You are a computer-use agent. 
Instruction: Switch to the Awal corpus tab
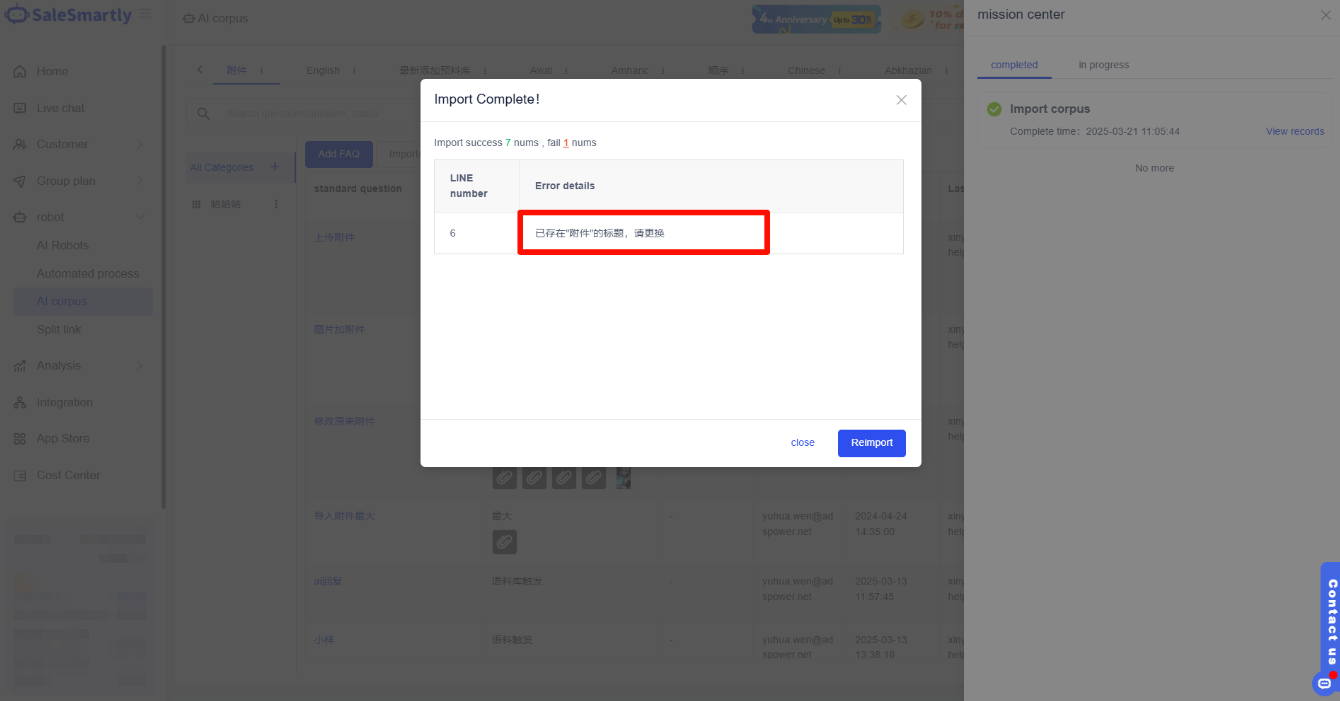(541, 71)
